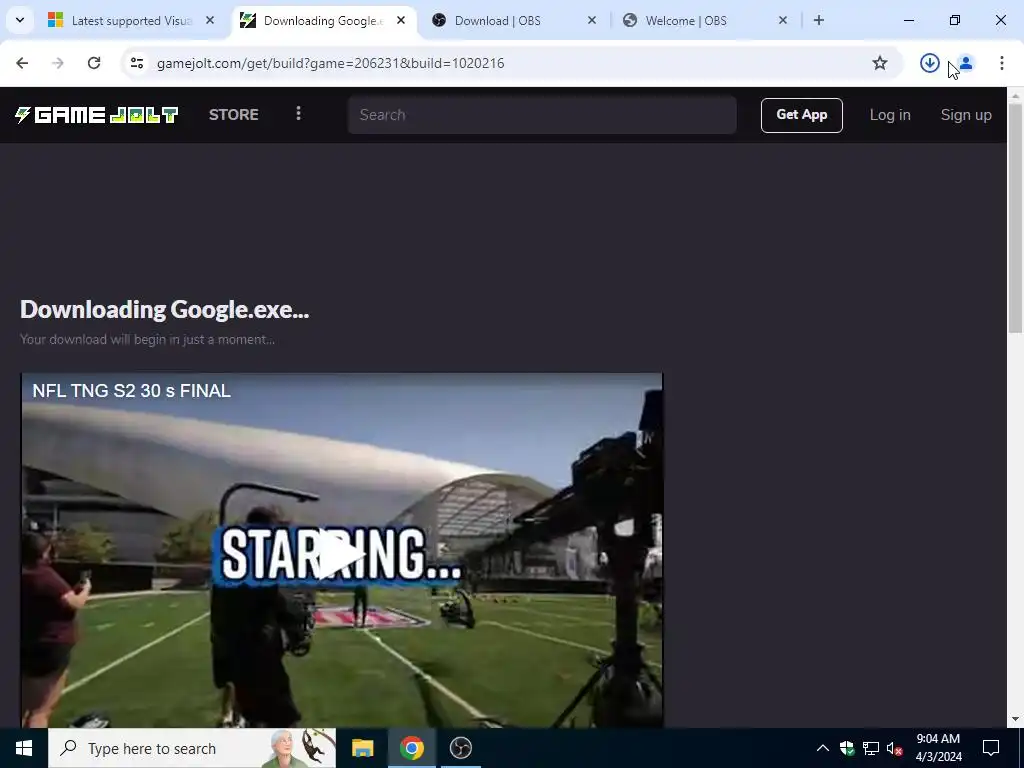The height and width of the screenshot is (768, 1024).
Task: Open network status tray icon
Action: click(x=871, y=748)
